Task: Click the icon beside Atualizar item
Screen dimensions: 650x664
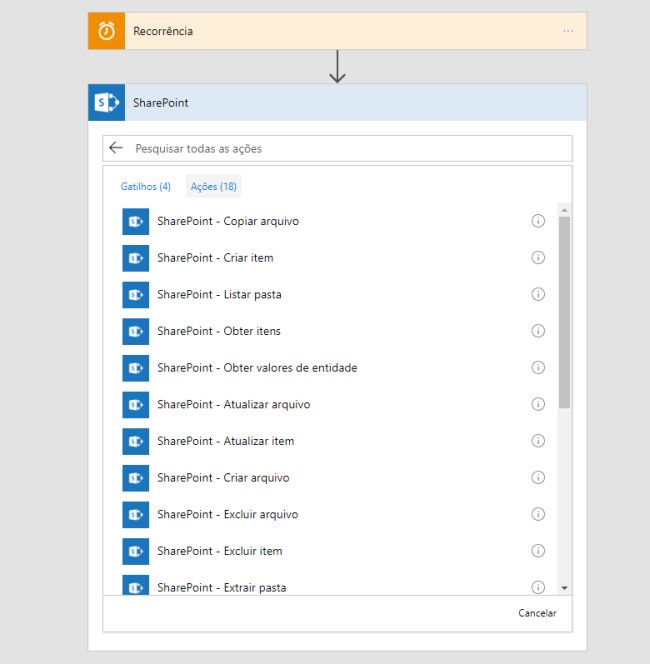Action: pyautogui.click(x=136, y=441)
